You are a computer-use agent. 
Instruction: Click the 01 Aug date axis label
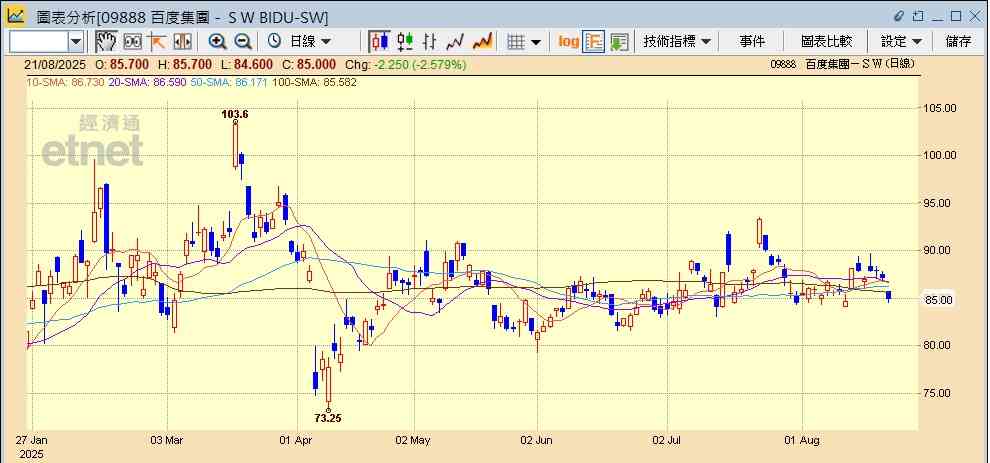tap(802, 440)
